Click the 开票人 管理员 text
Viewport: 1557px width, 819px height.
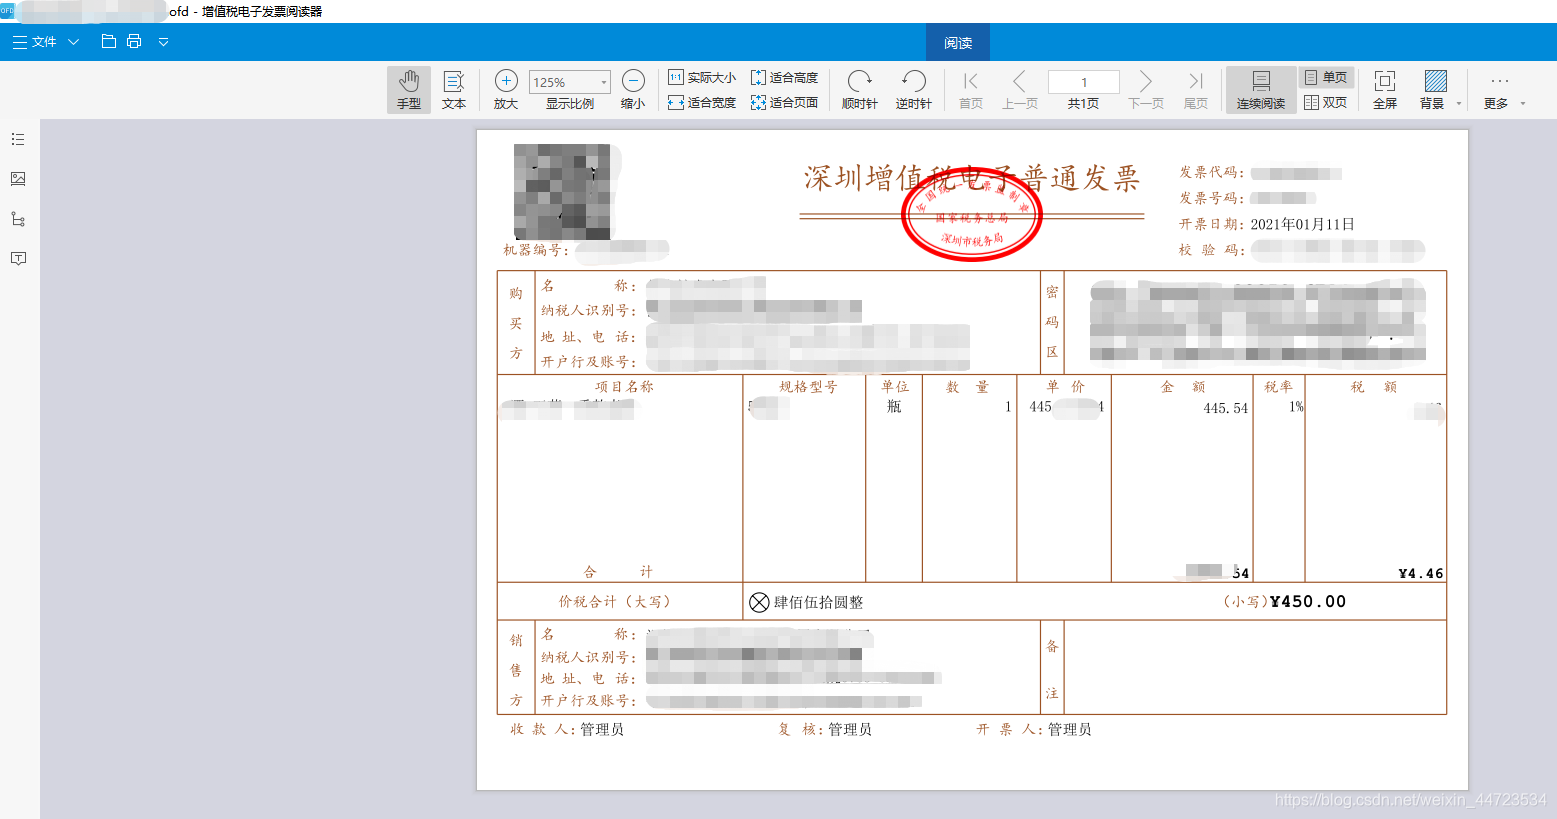(x=1034, y=729)
